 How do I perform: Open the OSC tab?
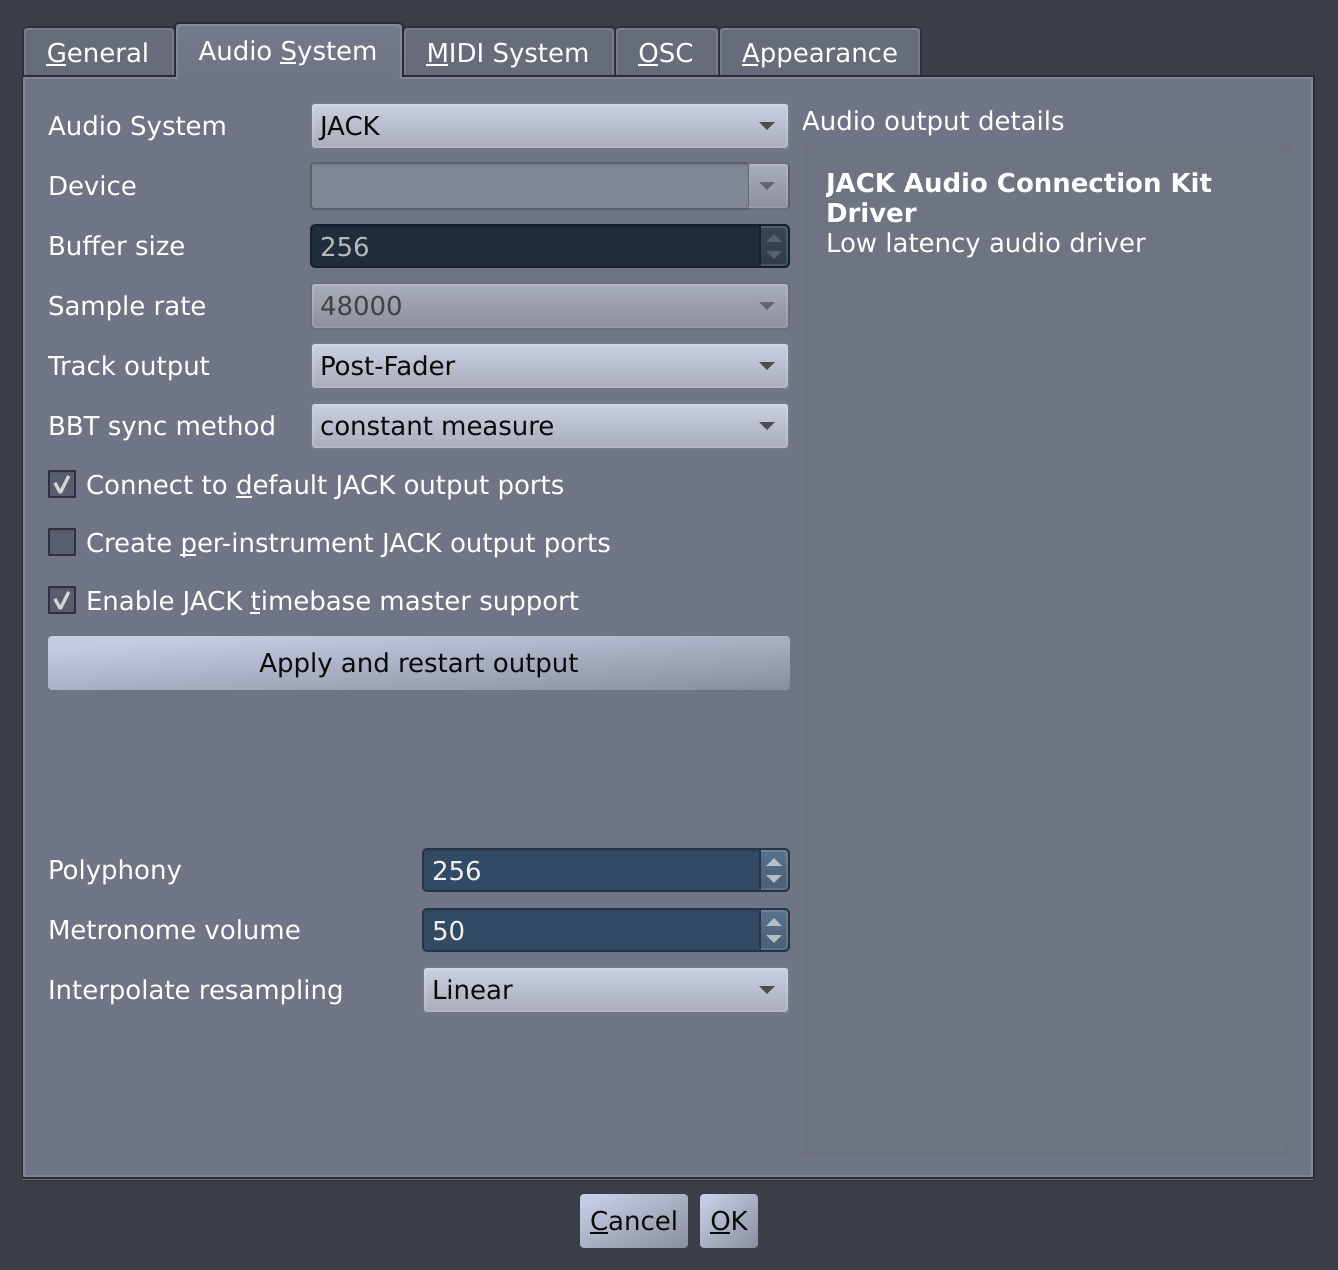click(666, 52)
